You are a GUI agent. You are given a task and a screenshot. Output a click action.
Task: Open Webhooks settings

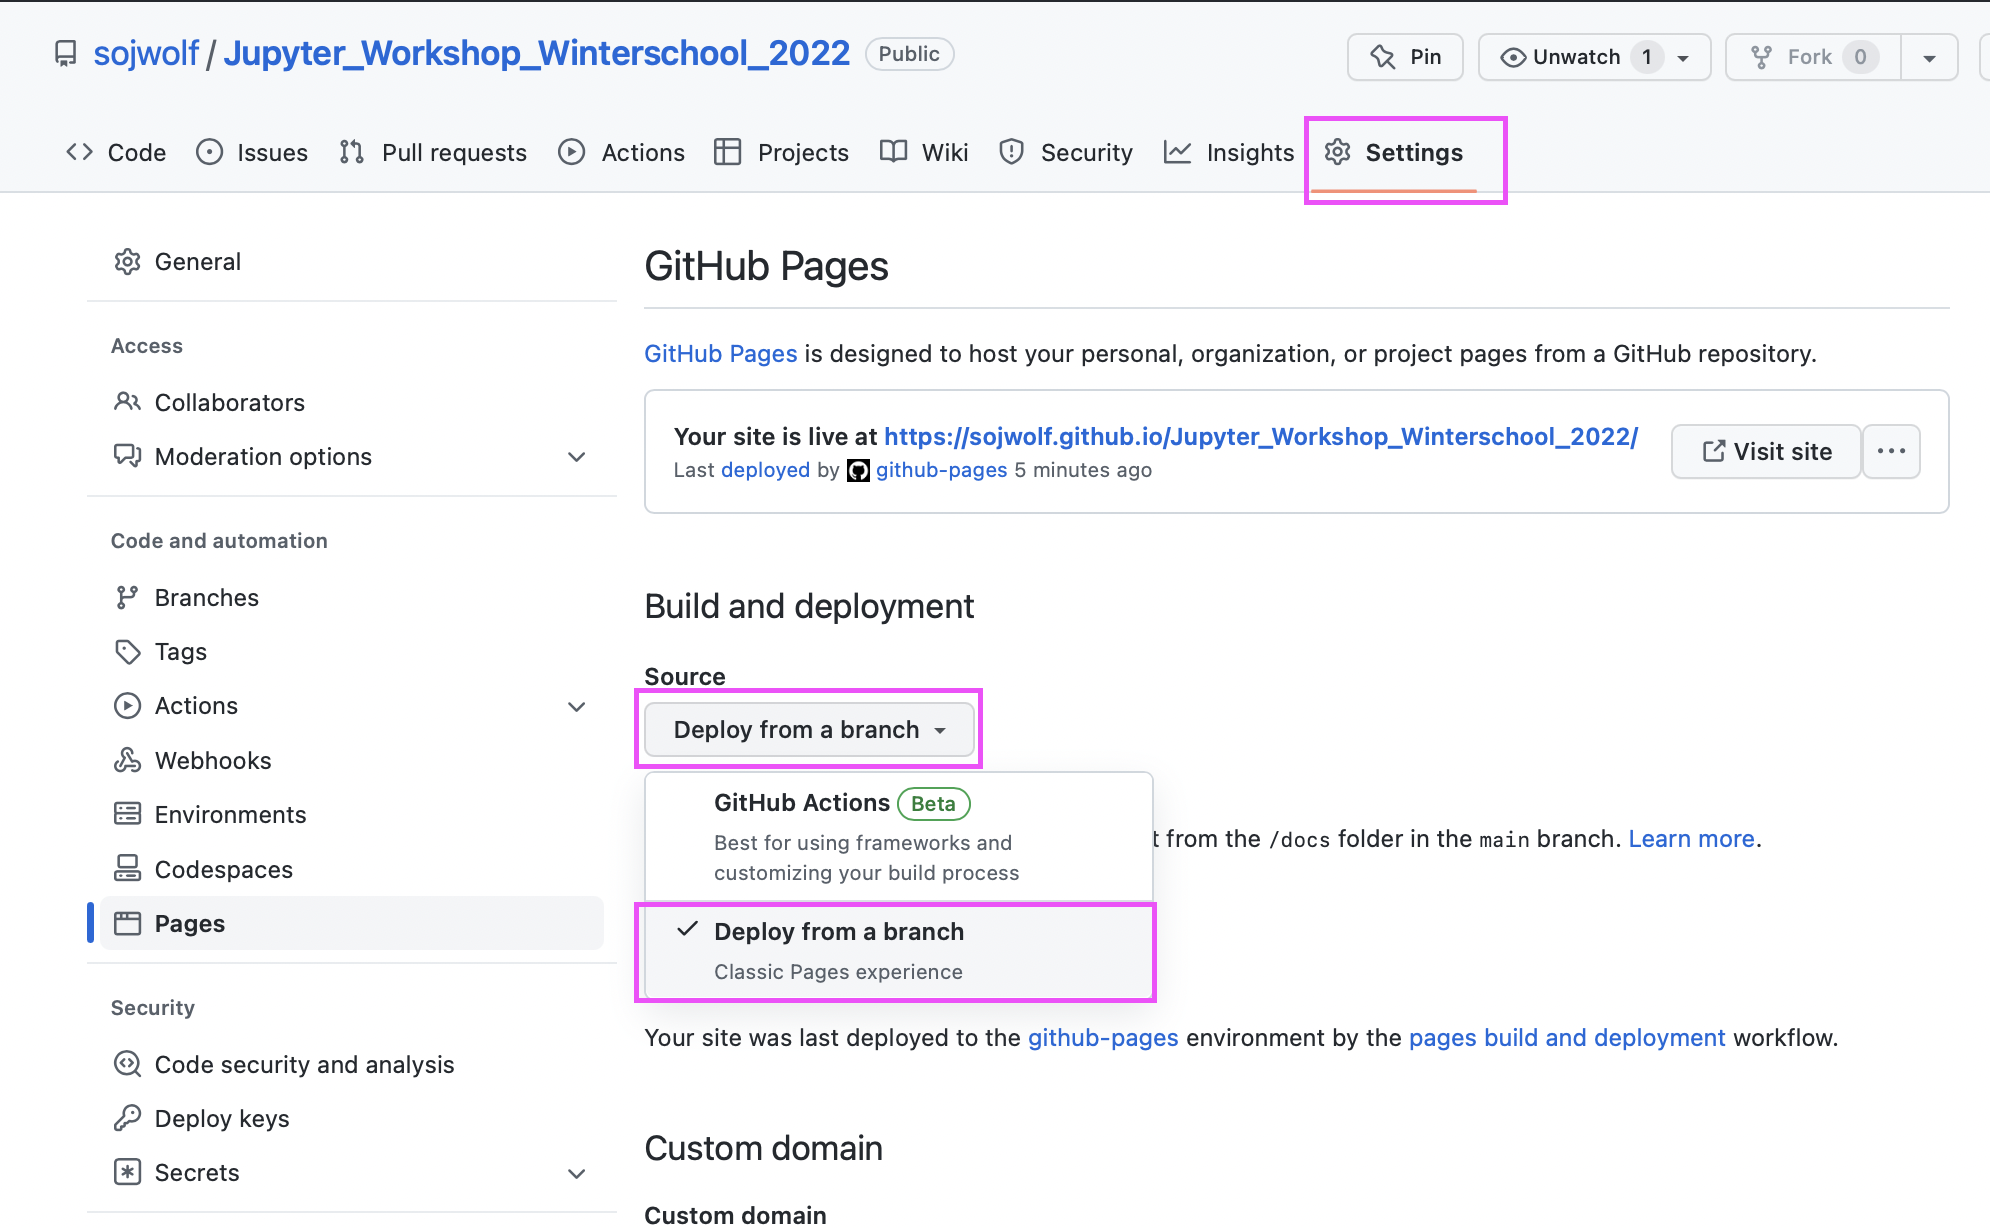pos(352,761)
